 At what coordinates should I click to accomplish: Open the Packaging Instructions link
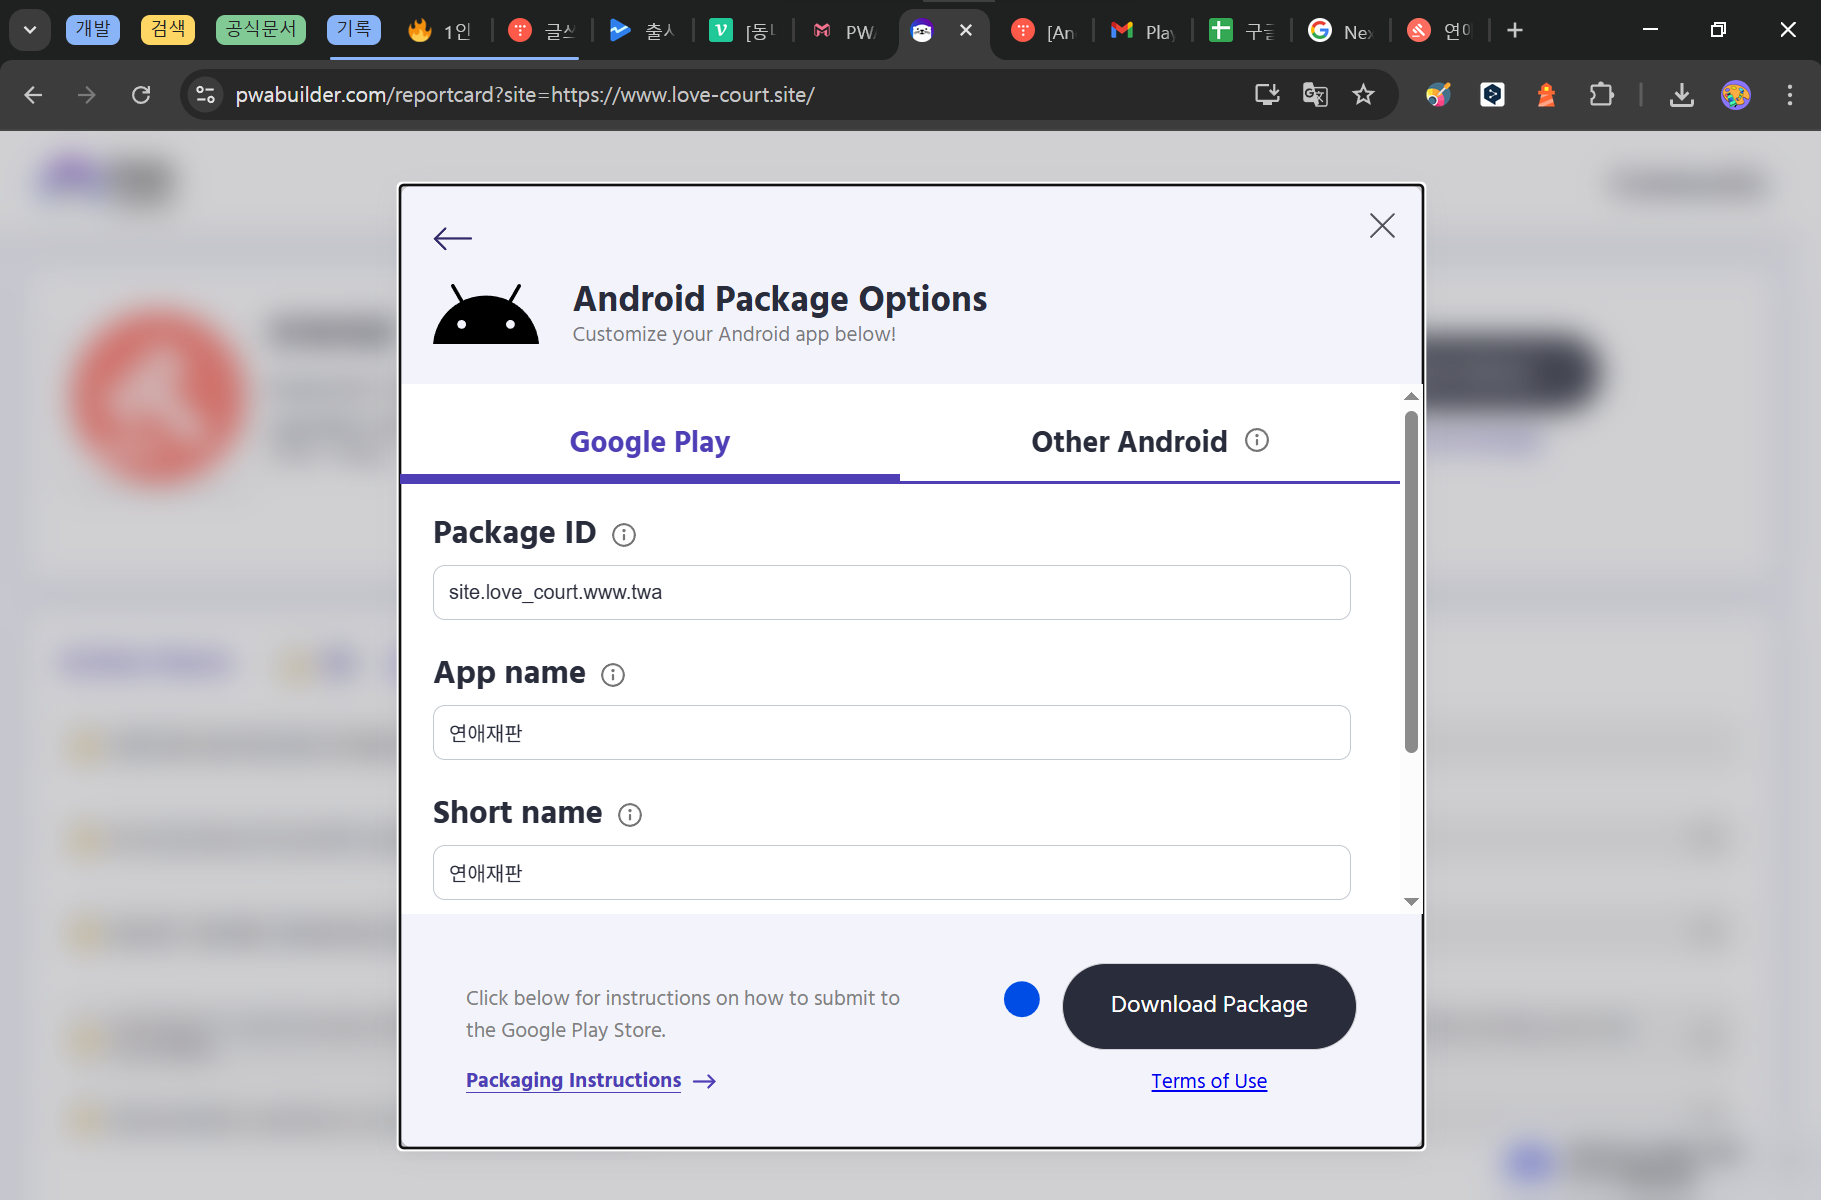pos(573,1081)
